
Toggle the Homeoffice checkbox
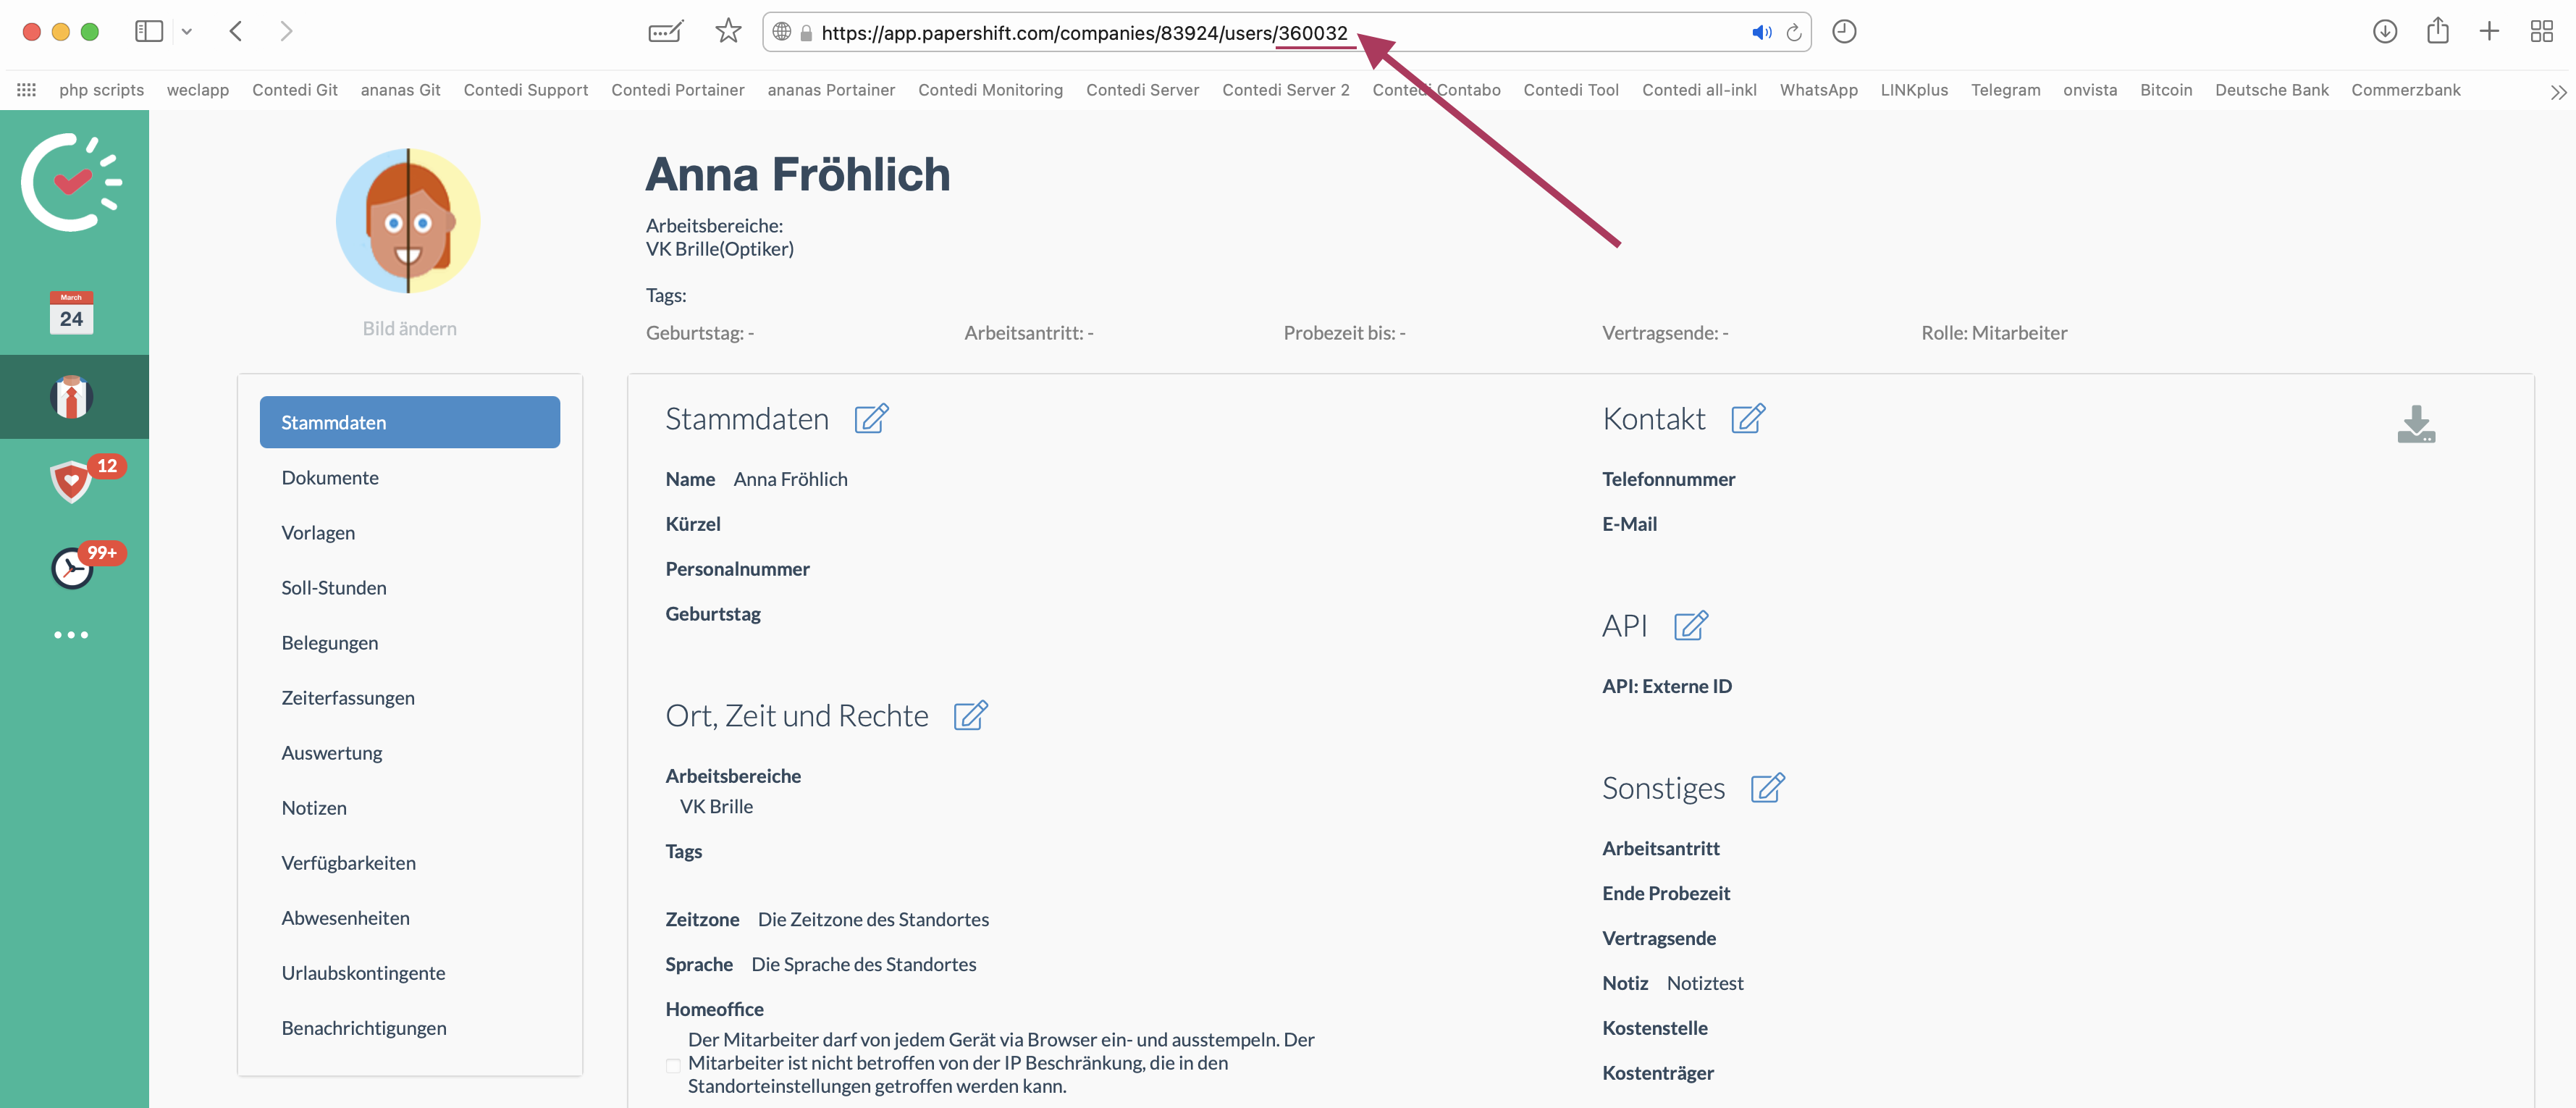coord(673,1065)
